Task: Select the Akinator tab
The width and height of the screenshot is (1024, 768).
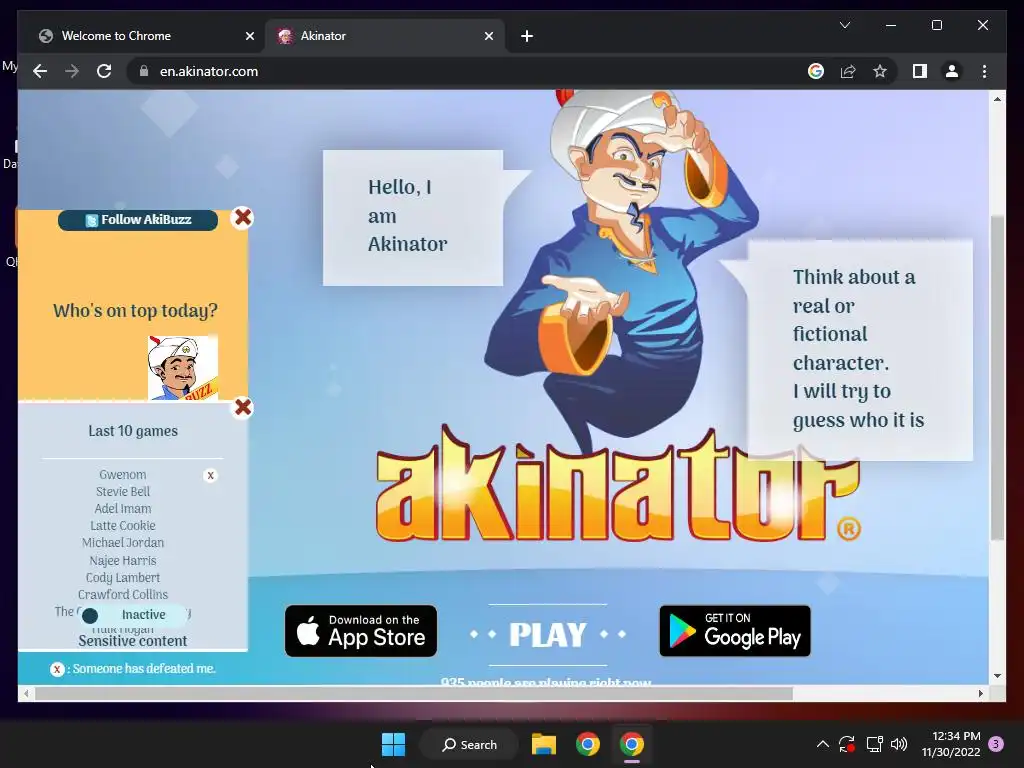Action: tap(384, 36)
